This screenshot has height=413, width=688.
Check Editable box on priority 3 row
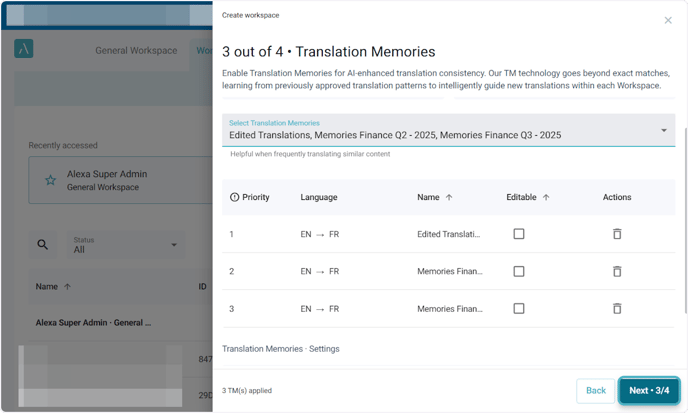518,308
